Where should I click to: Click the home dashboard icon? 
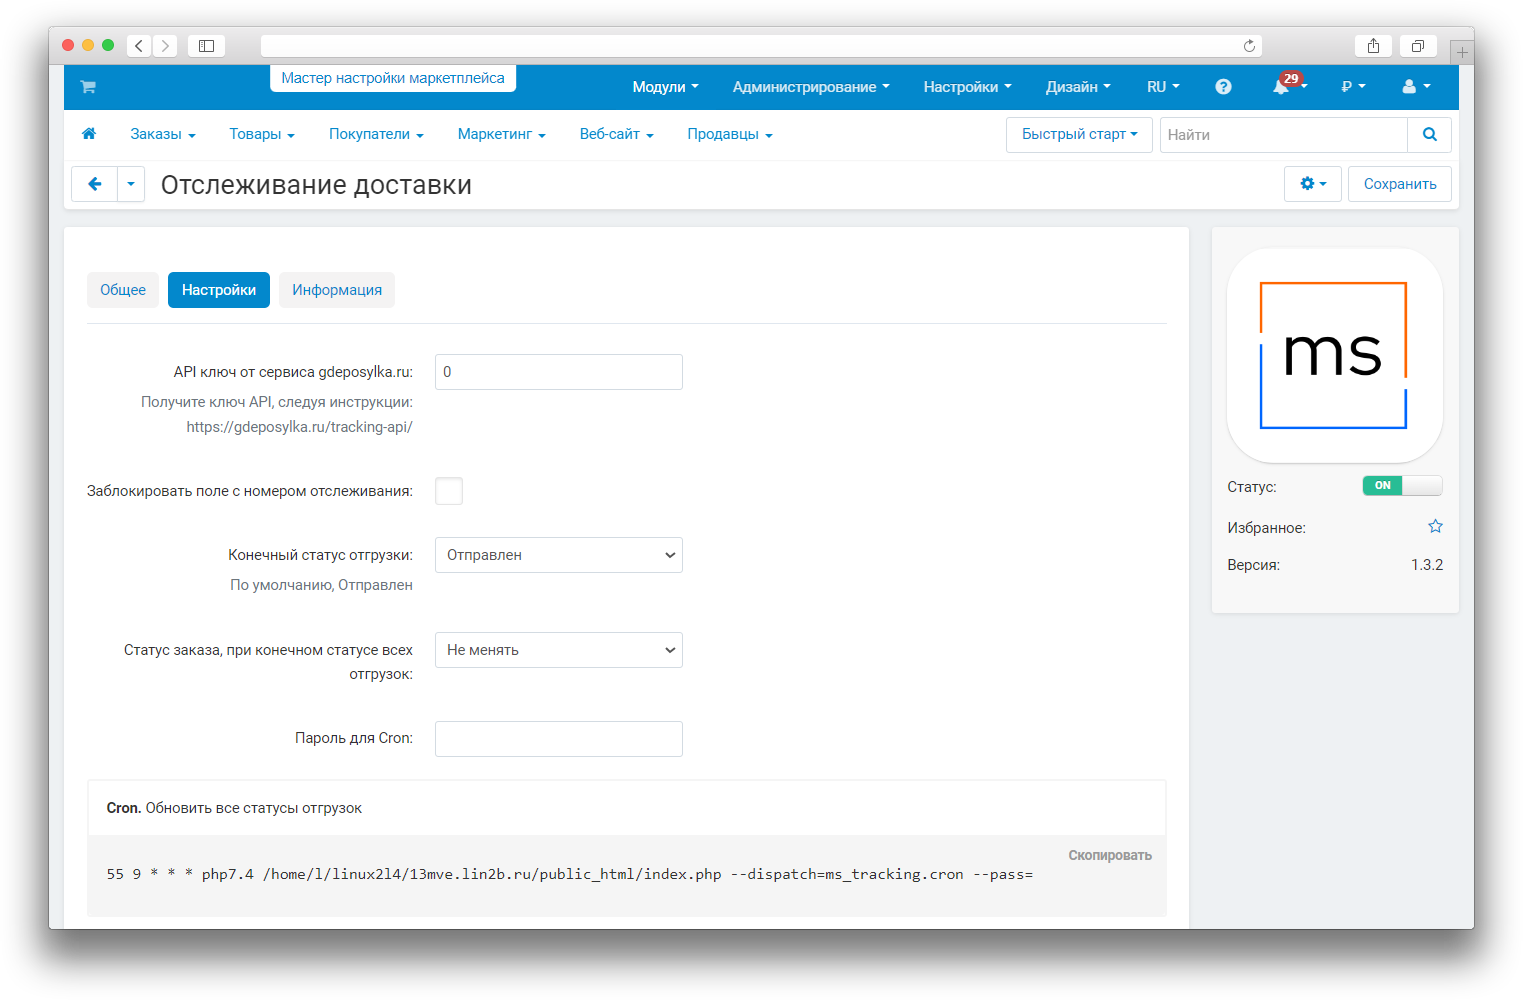(x=89, y=134)
